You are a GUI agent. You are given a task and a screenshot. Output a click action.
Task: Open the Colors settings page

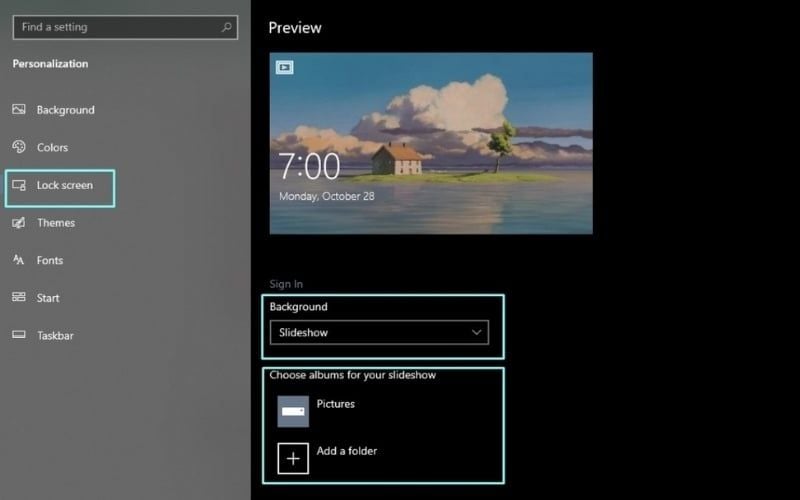tap(52, 147)
